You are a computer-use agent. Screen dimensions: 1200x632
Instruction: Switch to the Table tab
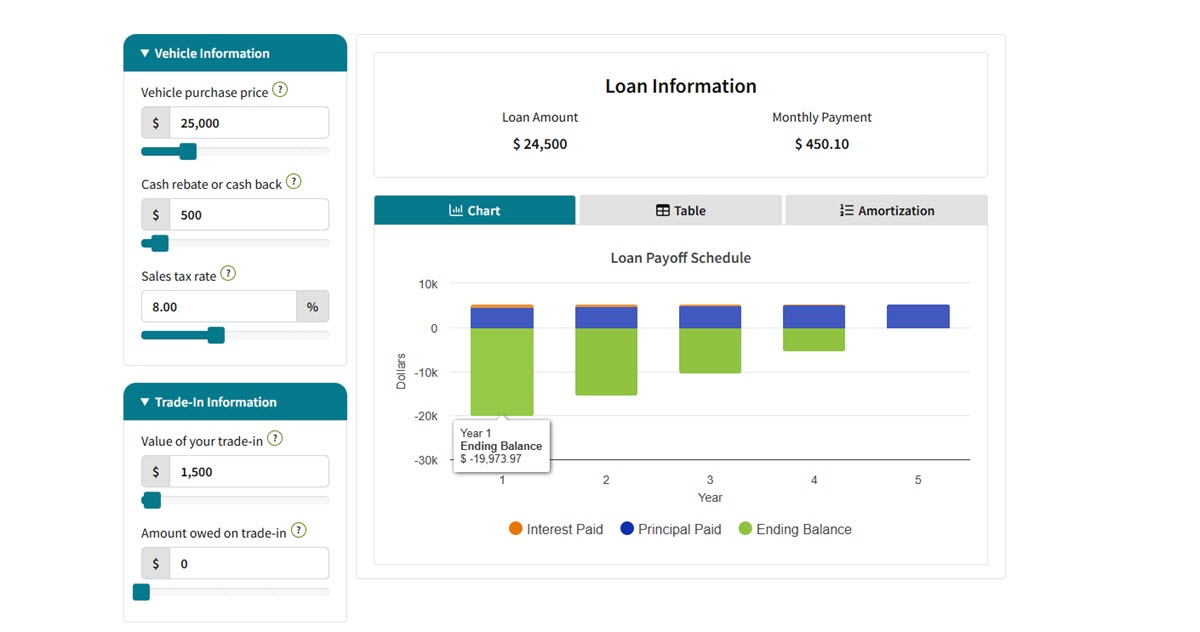[x=680, y=210]
